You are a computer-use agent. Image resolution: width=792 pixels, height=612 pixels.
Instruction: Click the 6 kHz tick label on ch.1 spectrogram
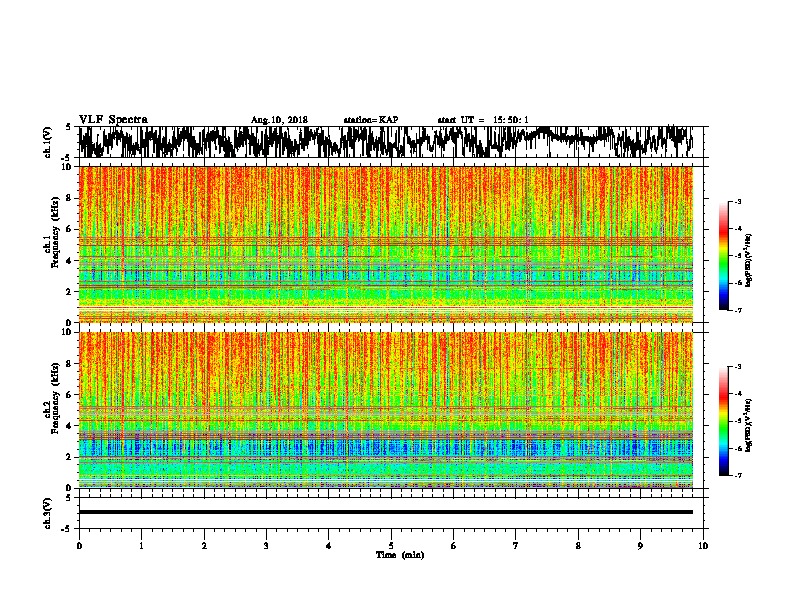(70, 229)
